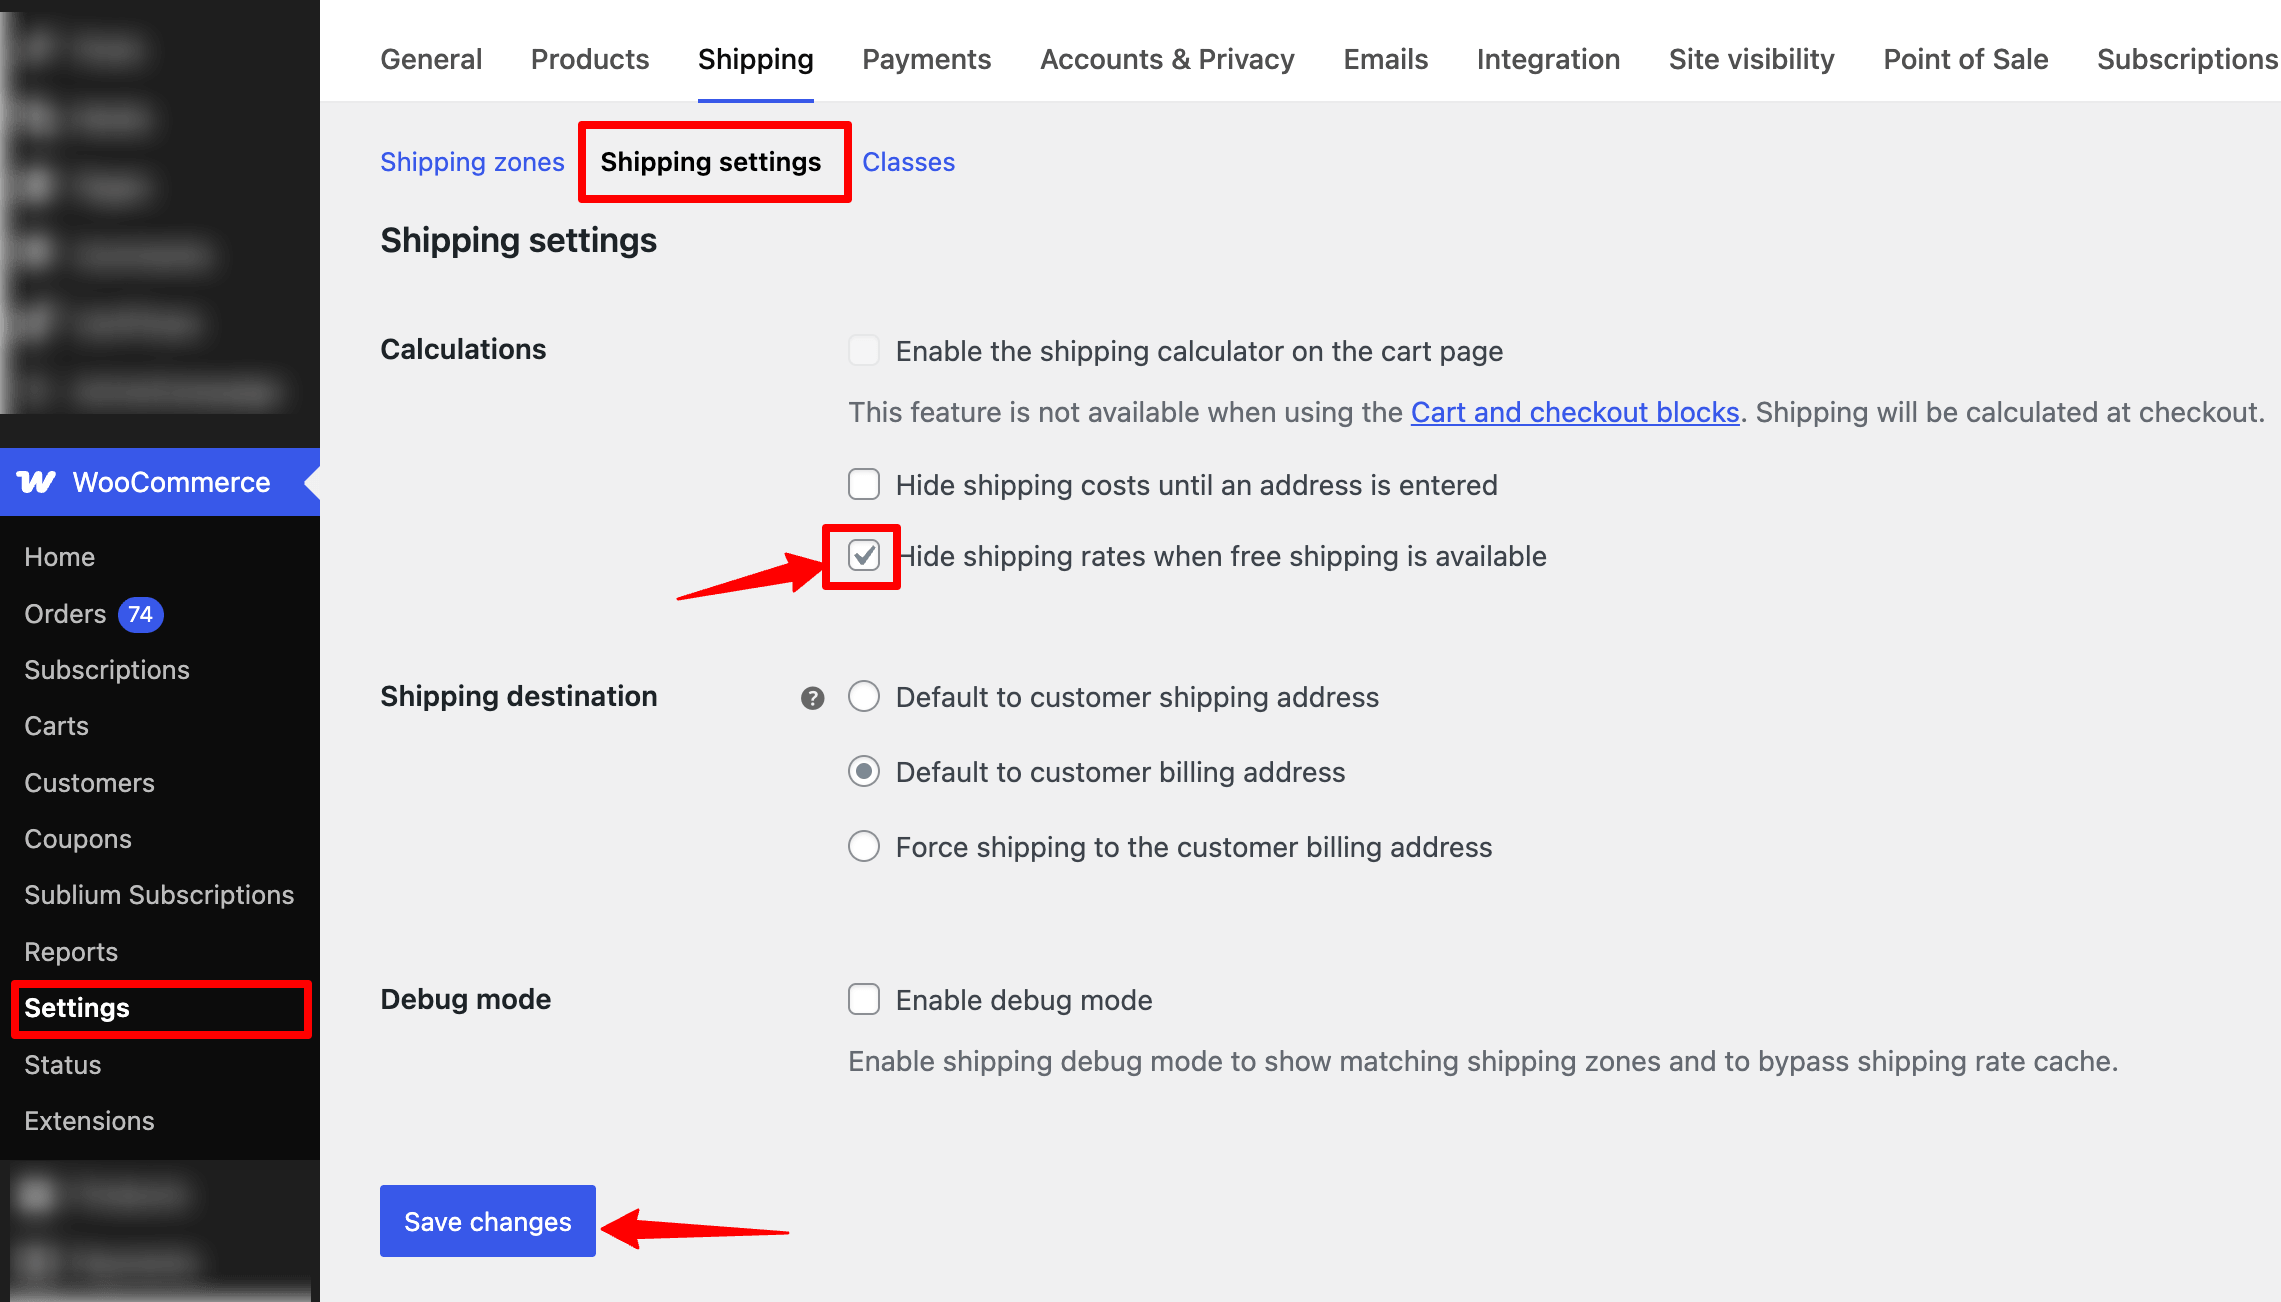Click the Orders notification badge showing 74
Screen dimensions: 2281x1302
click(x=140, y=614)
